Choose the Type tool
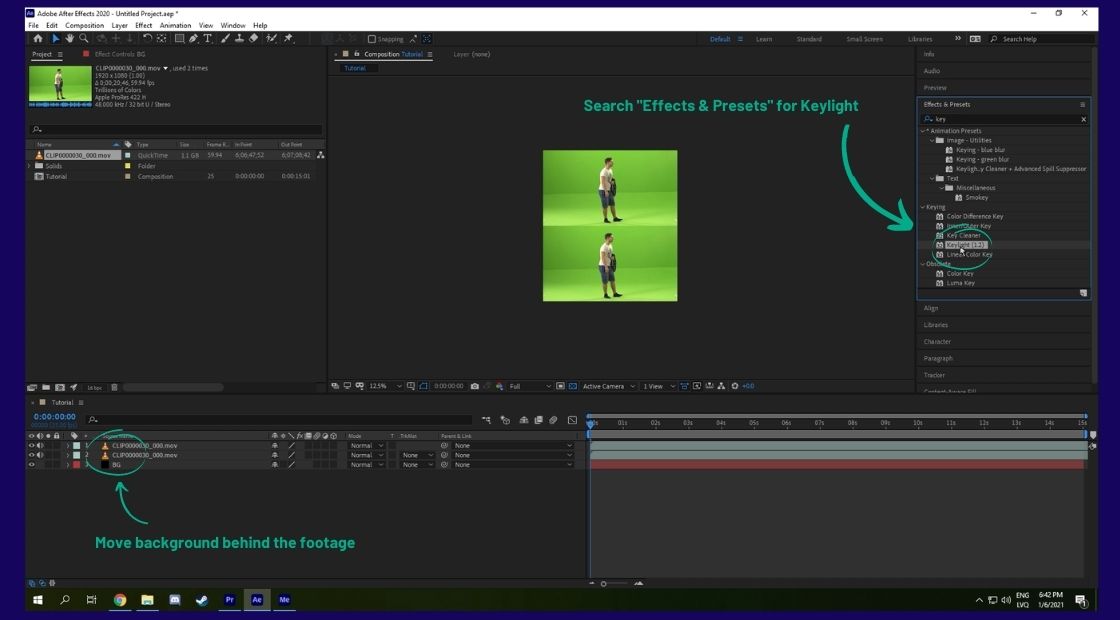The width and height of the screenshot is (1120, 620). 206,38
